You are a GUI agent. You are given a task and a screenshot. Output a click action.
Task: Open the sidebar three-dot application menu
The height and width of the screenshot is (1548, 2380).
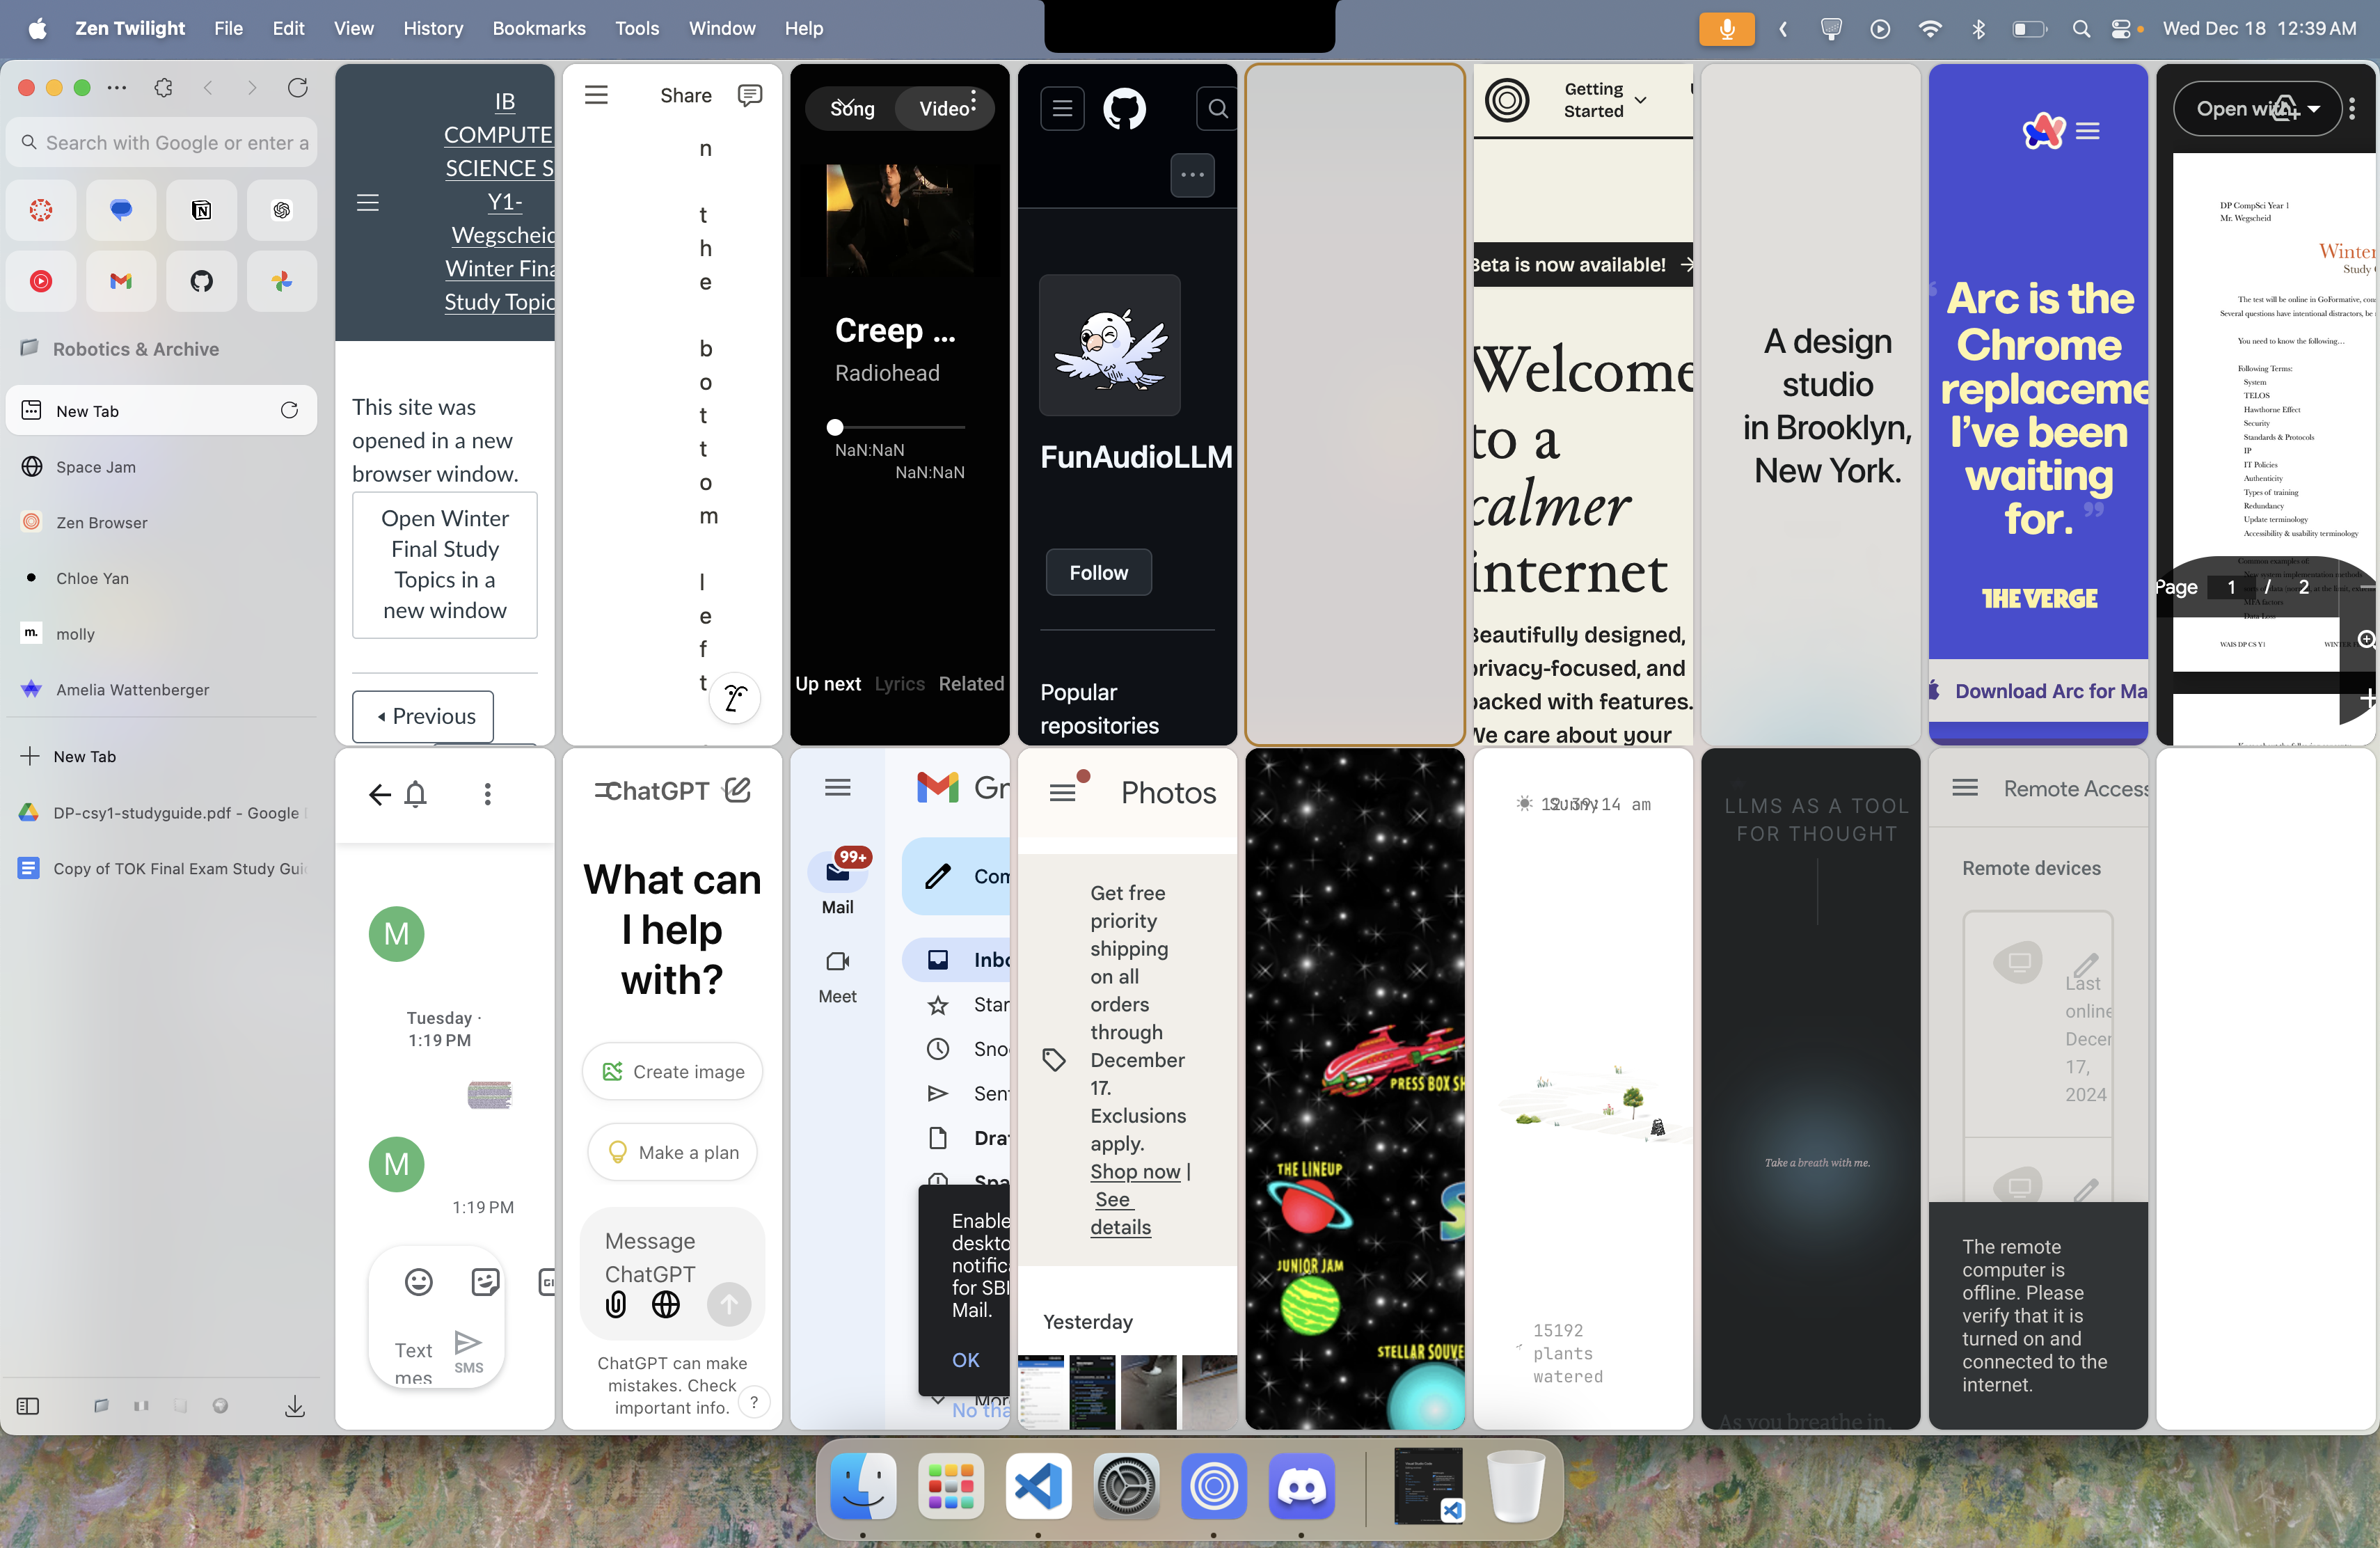[x=117, y=88]
